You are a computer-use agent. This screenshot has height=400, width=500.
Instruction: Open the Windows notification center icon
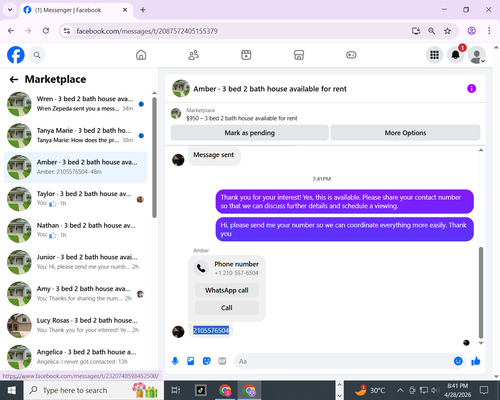tap(484, 390)
